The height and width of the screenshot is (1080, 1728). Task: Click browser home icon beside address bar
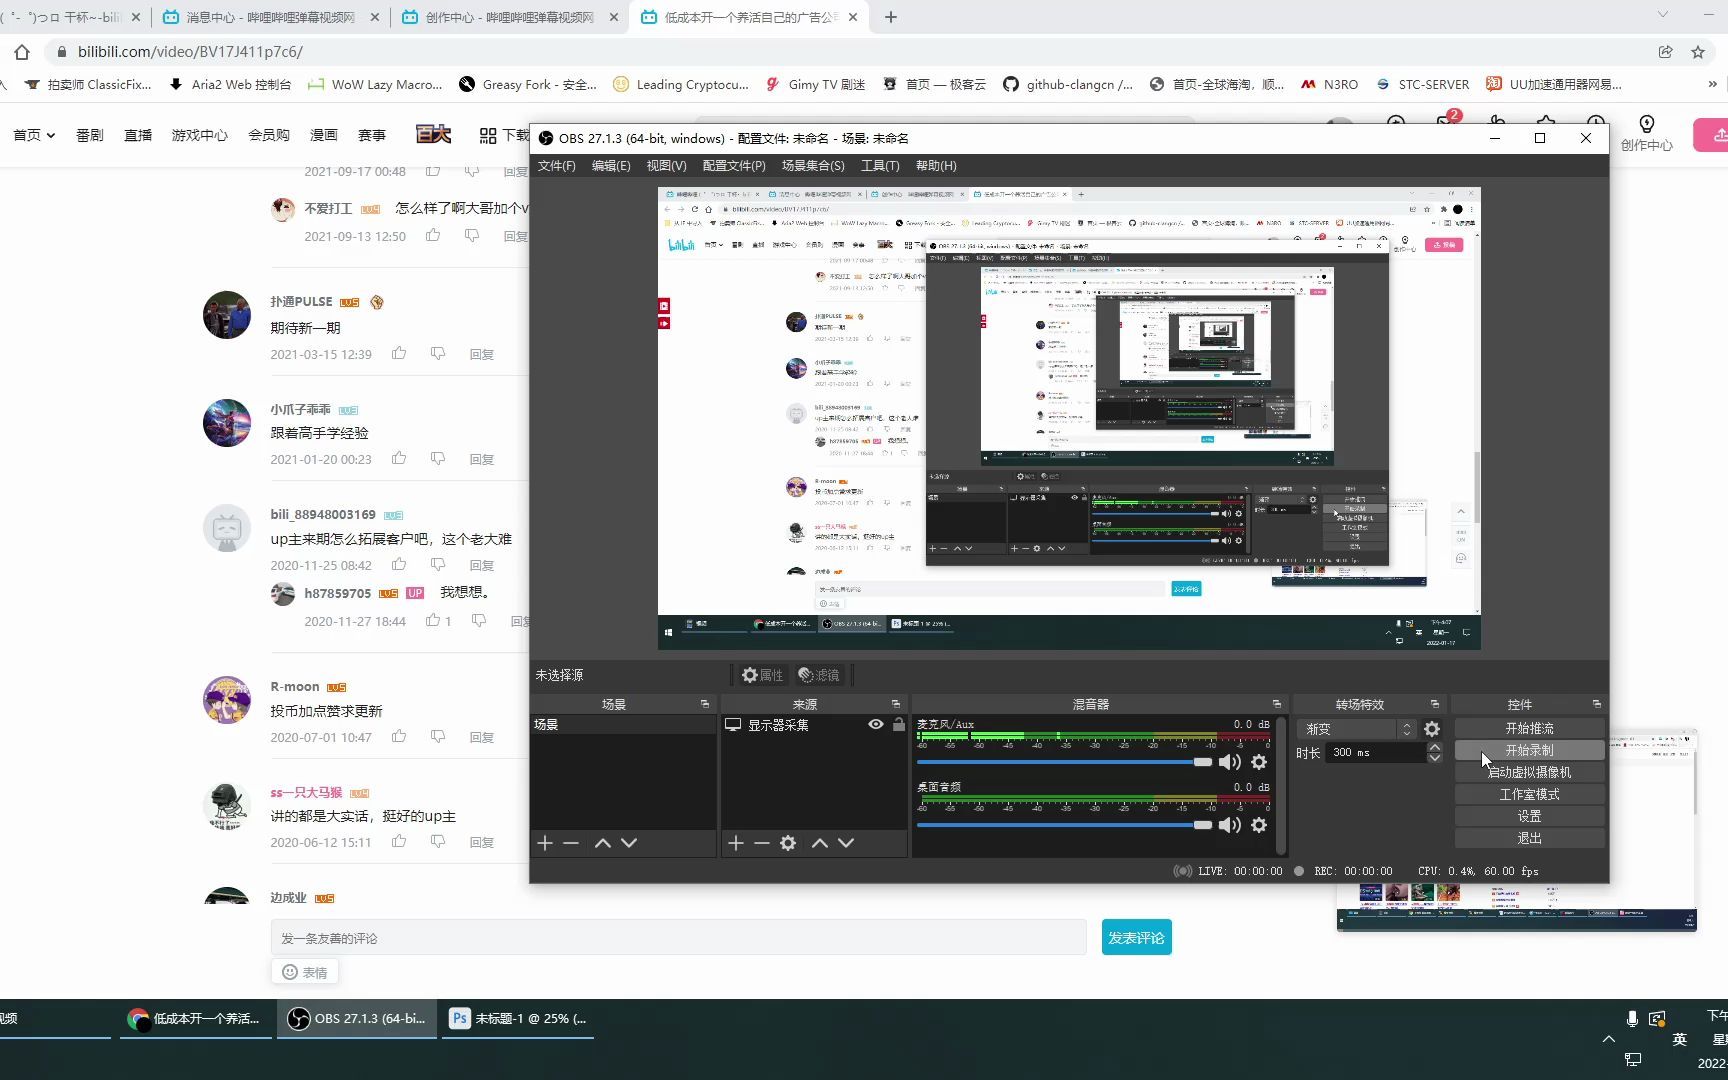tap(22, 52)
